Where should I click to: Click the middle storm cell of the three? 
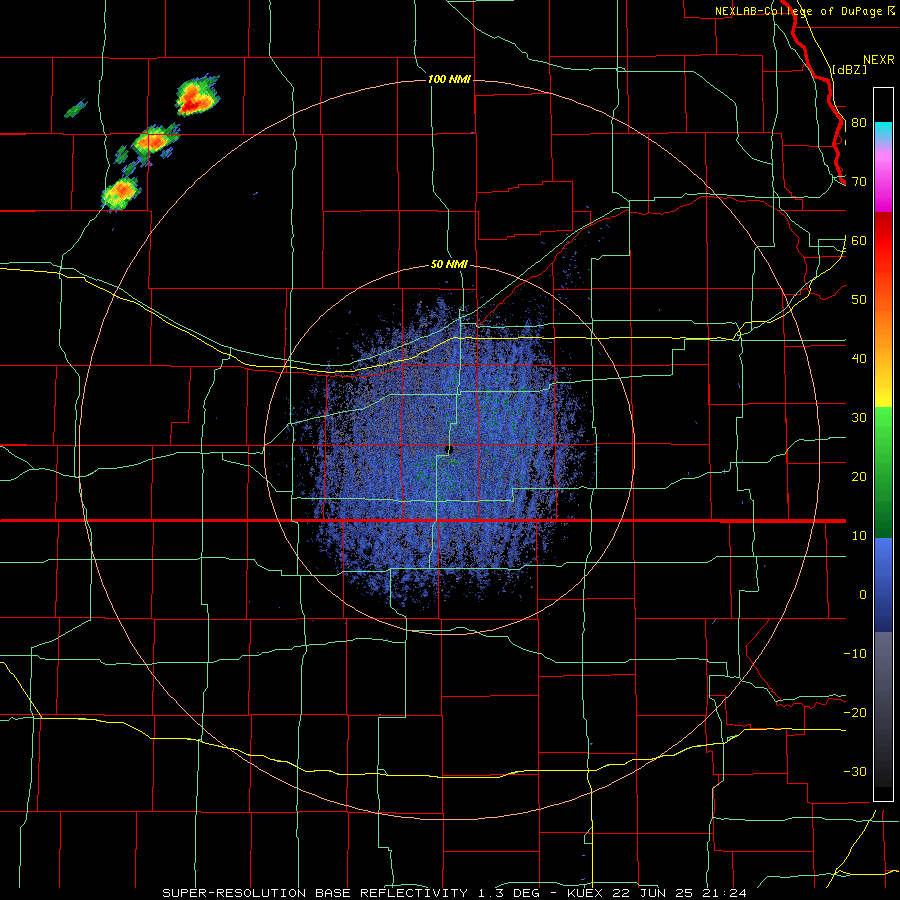coord(153,141)
